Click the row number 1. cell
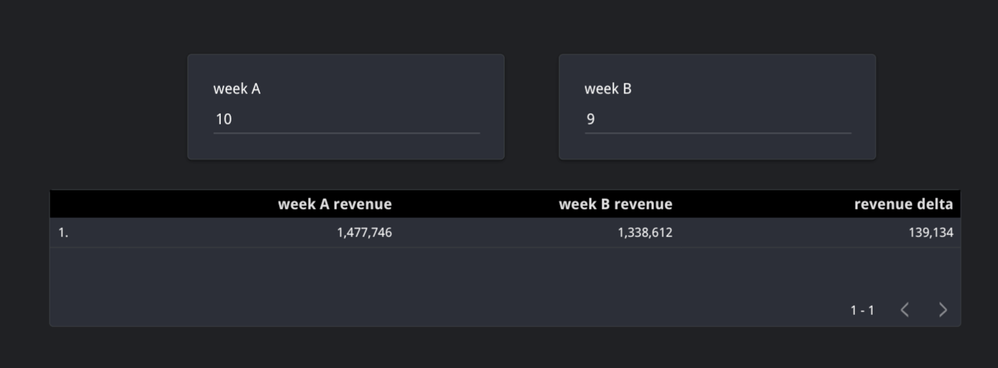Viewport: 998px width, 368px height. 63,233
